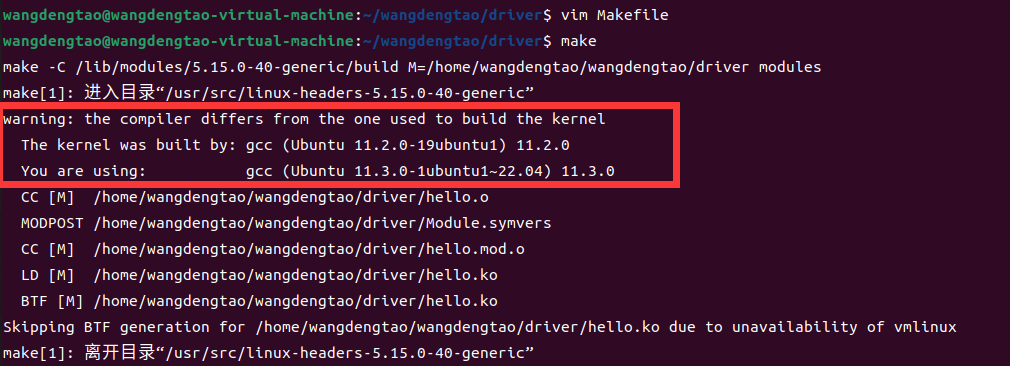Click the 'CC [M]' hello.mod.o line
1010x366 pixels.
tap(272, 249)
